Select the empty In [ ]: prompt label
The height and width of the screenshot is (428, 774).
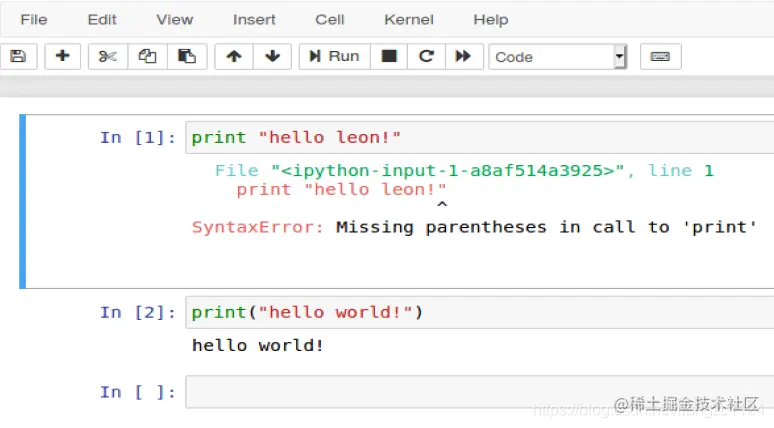click(x=138, y=392)
